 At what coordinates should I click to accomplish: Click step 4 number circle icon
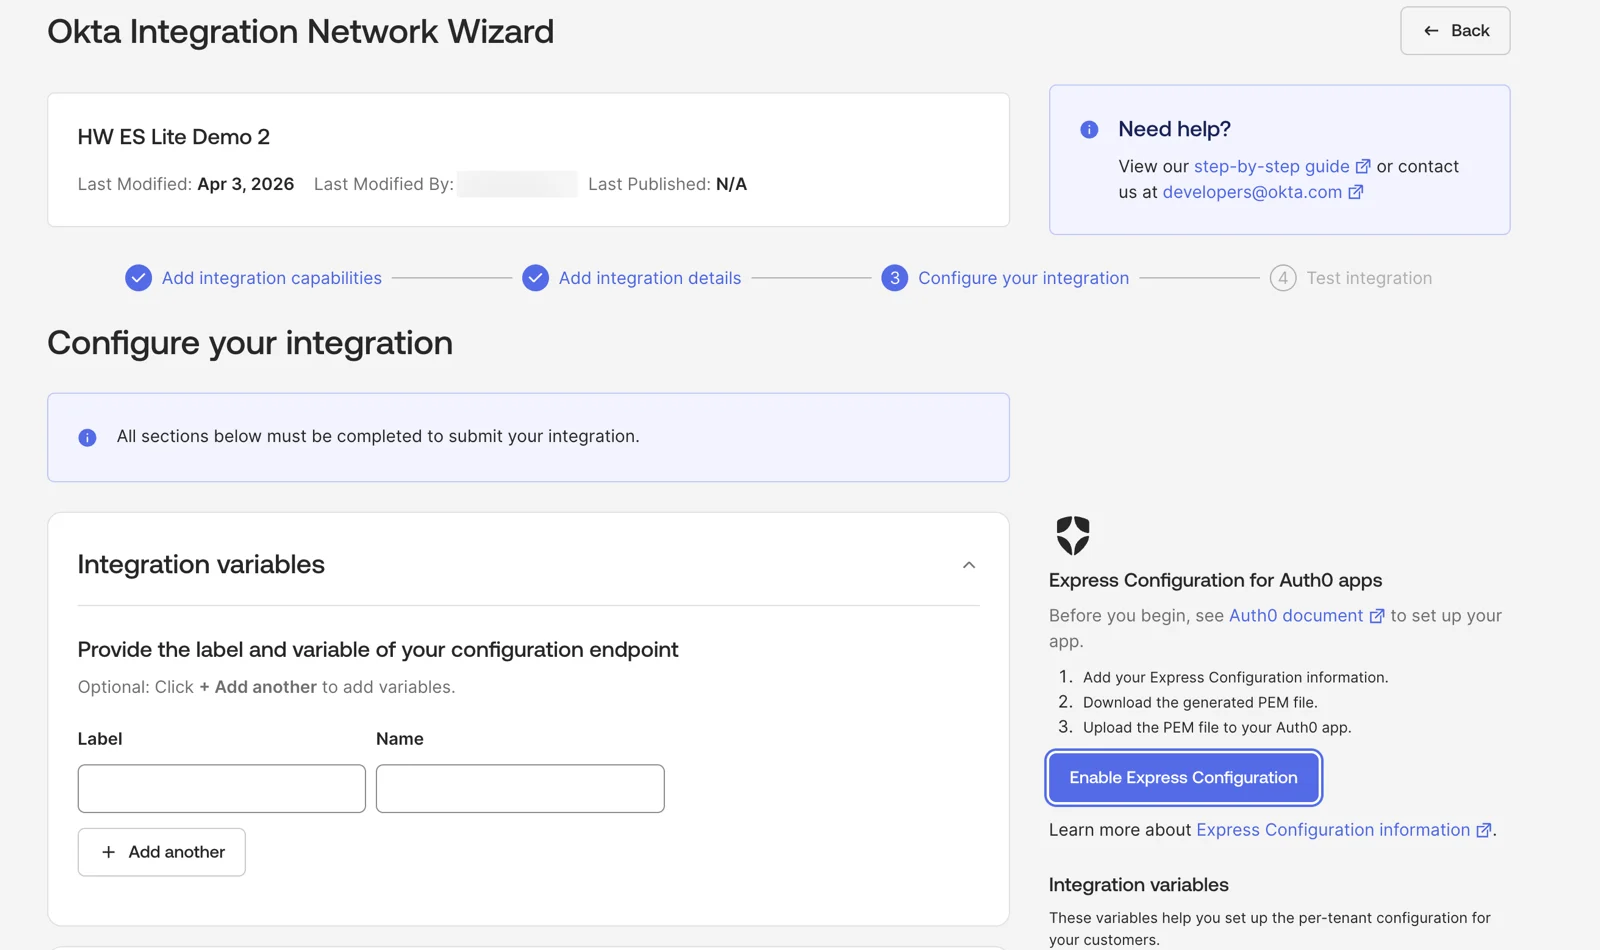coord(1283,278)
